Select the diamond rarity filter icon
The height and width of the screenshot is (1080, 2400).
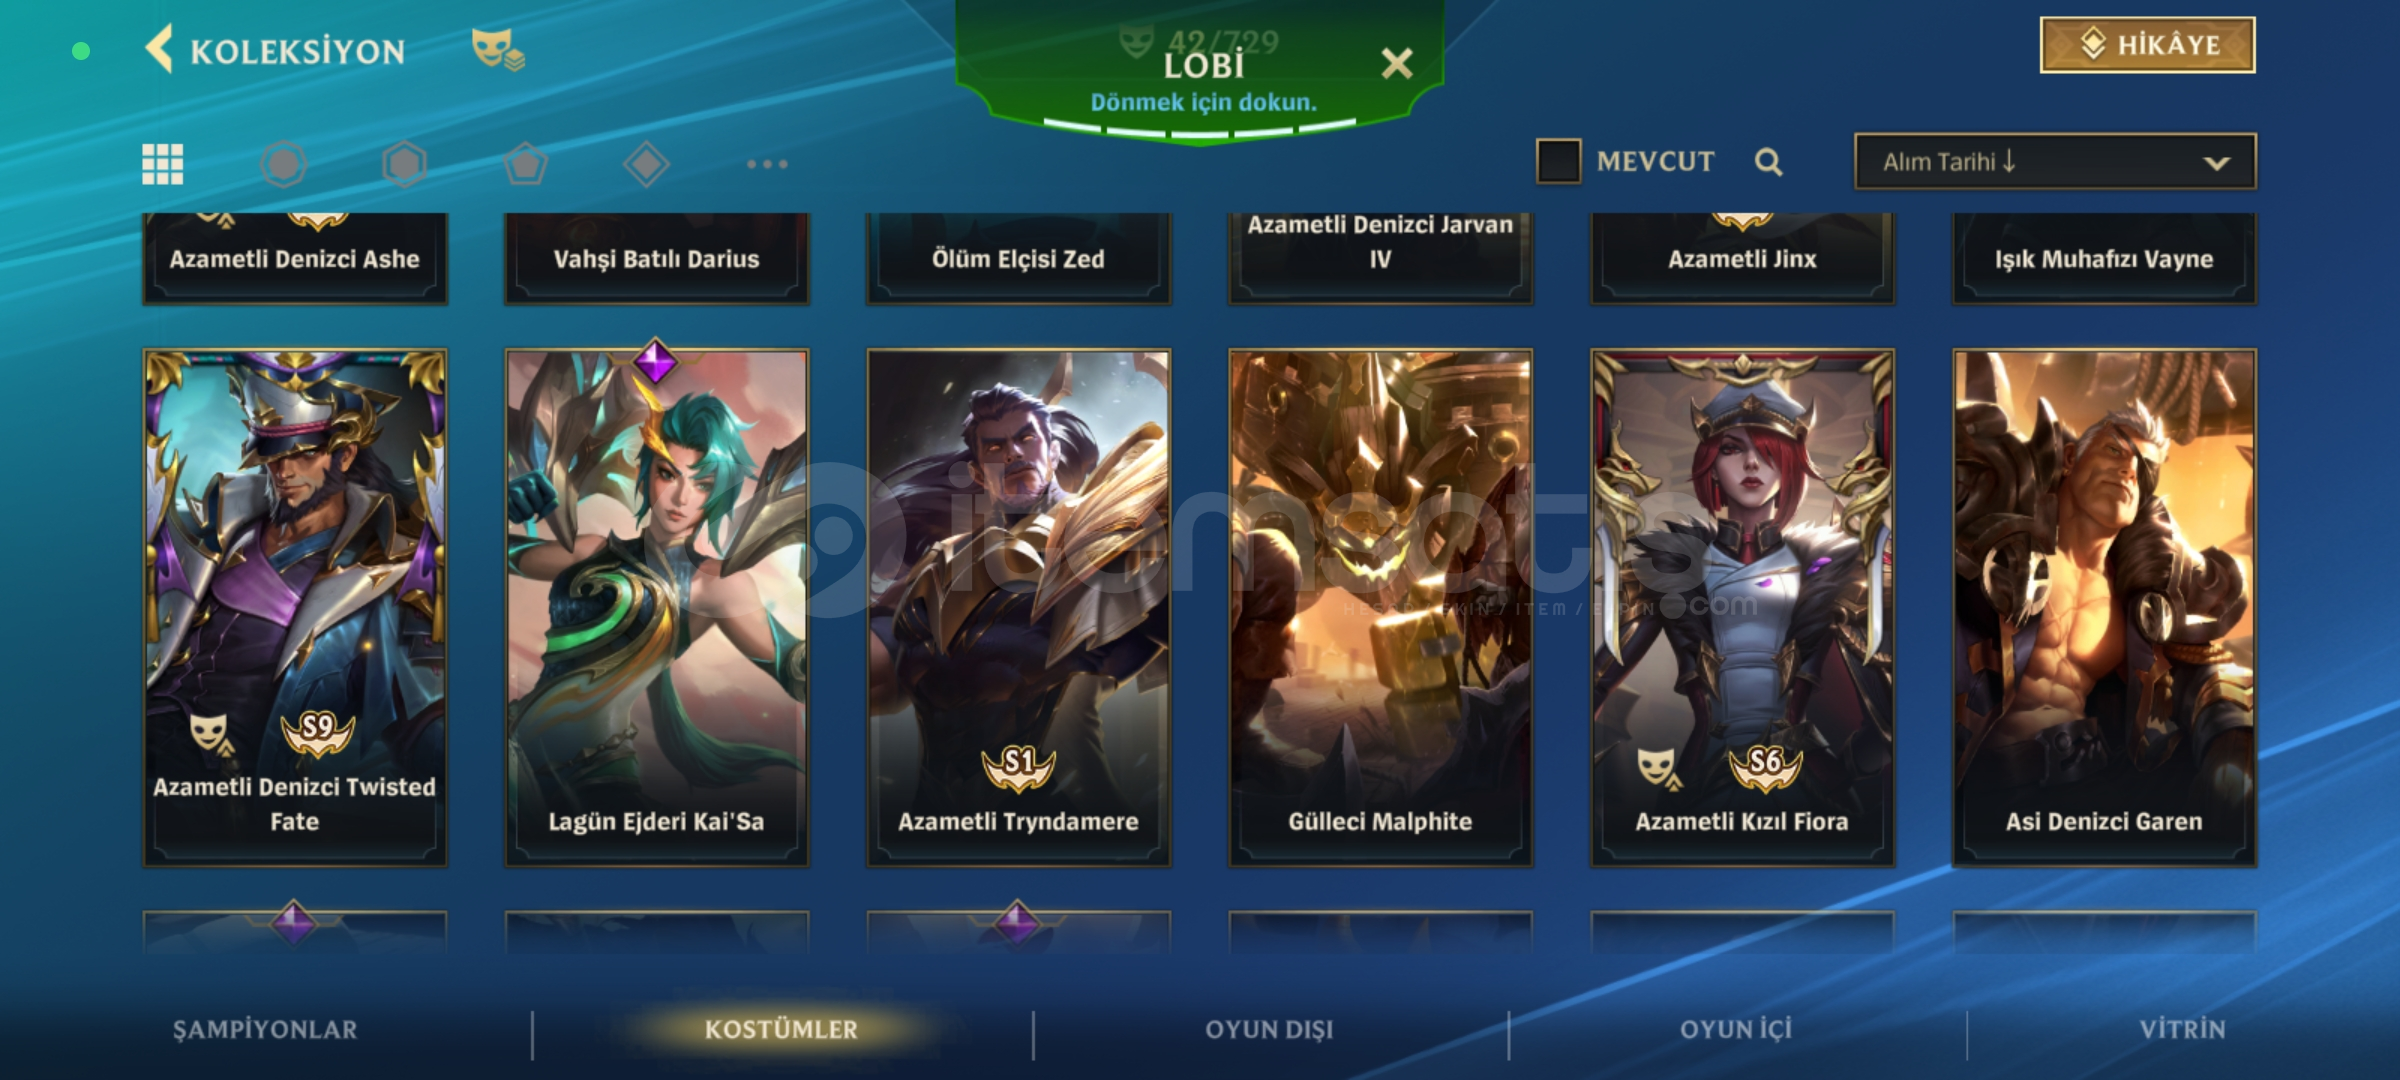(646, 164)
